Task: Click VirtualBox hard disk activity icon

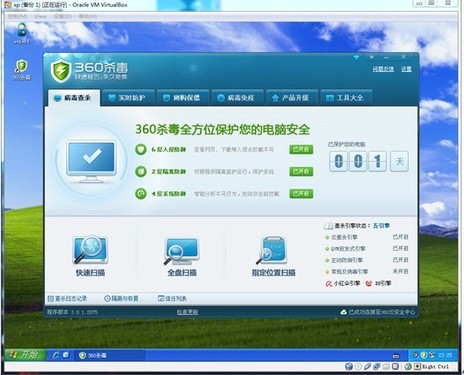Action: click(x=349, y=367)
